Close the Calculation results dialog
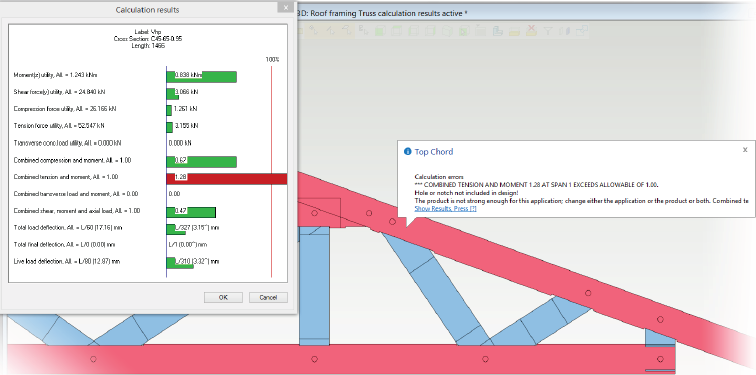 tap(285, 7)
